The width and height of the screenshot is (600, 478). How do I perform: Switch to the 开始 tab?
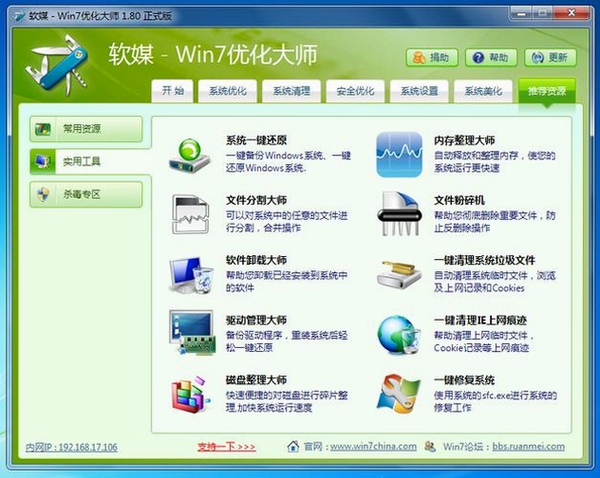(172, 91)
